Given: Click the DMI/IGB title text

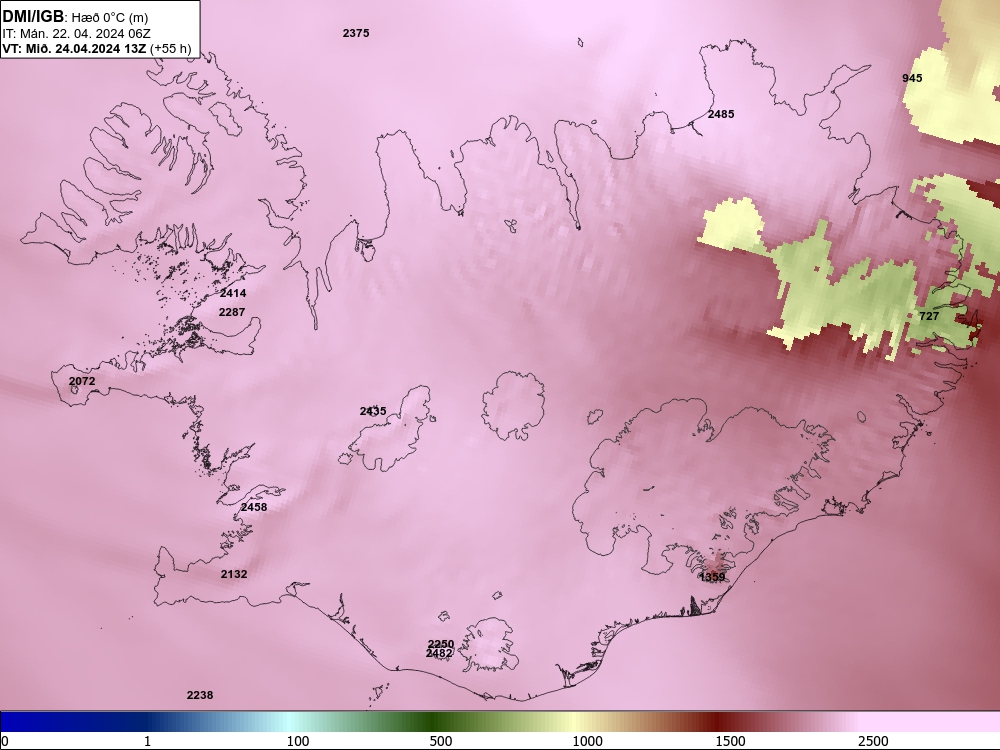Looking at the screenshot, I should pos(33,17).
